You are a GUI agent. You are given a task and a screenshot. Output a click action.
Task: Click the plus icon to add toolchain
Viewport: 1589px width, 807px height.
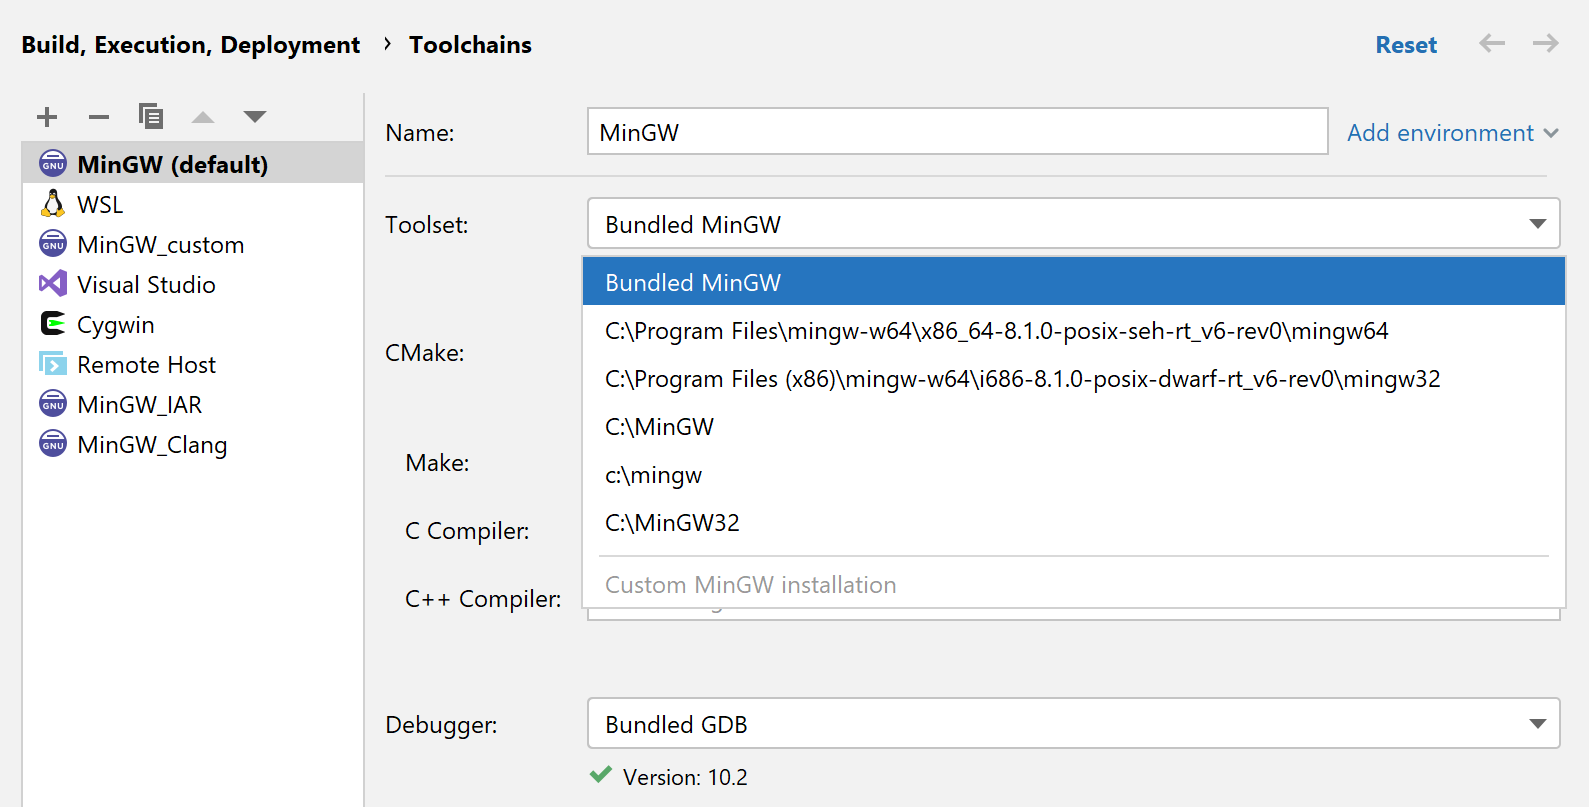(x=47, y=117)
